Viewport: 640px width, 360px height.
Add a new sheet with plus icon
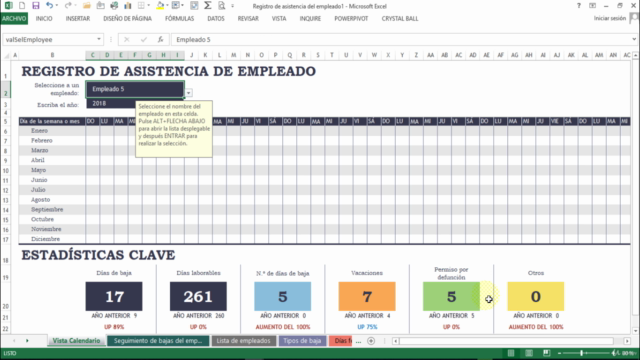click(x=371, y=341)
